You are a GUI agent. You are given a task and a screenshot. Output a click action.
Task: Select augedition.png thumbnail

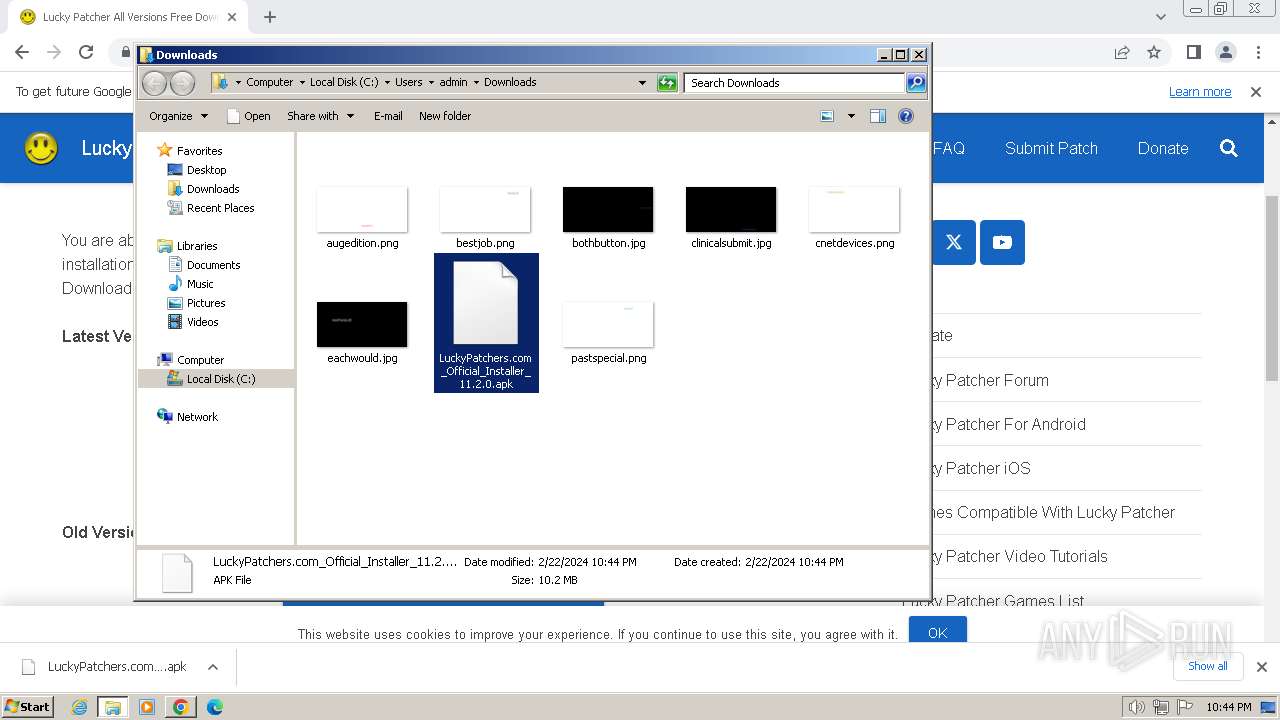362,209
